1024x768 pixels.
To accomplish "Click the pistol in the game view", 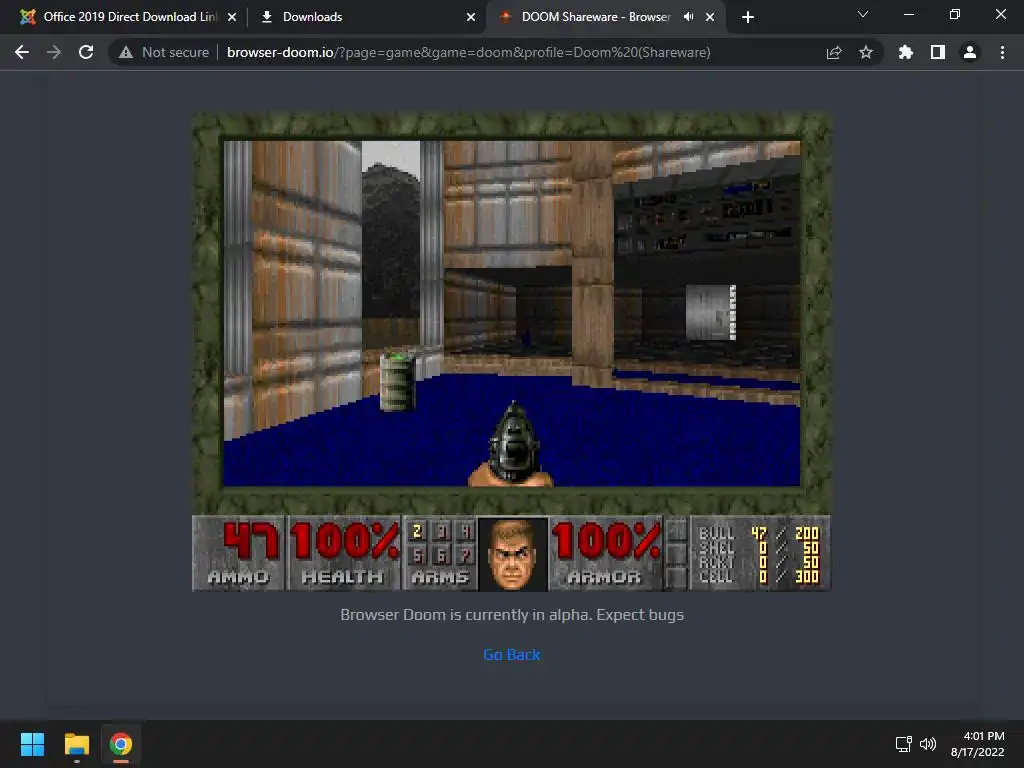I will [x=512, y=444].
